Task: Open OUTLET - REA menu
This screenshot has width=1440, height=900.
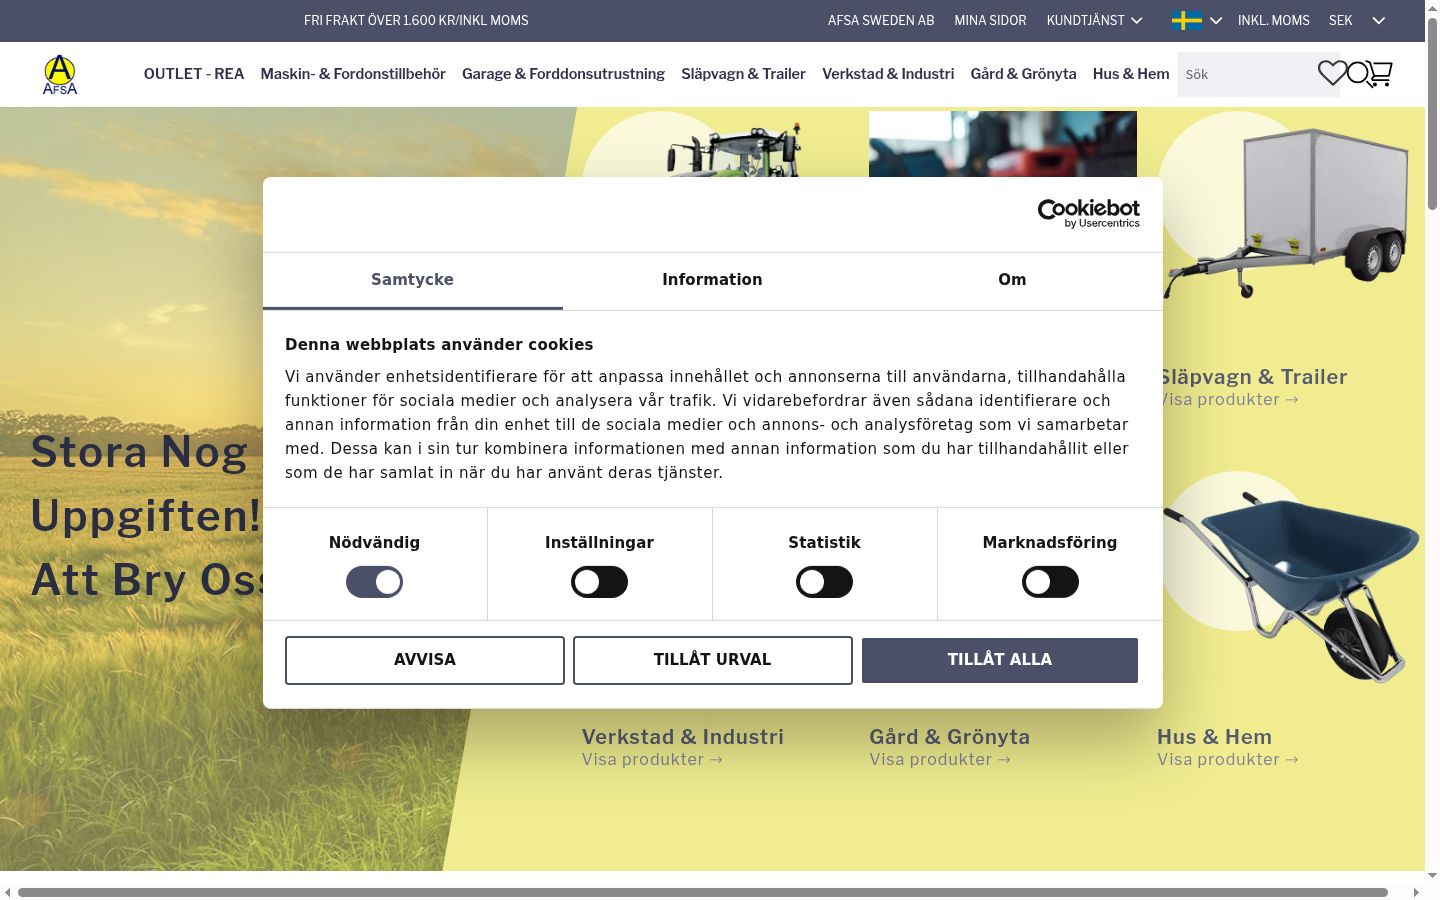Action: [194, 74]
